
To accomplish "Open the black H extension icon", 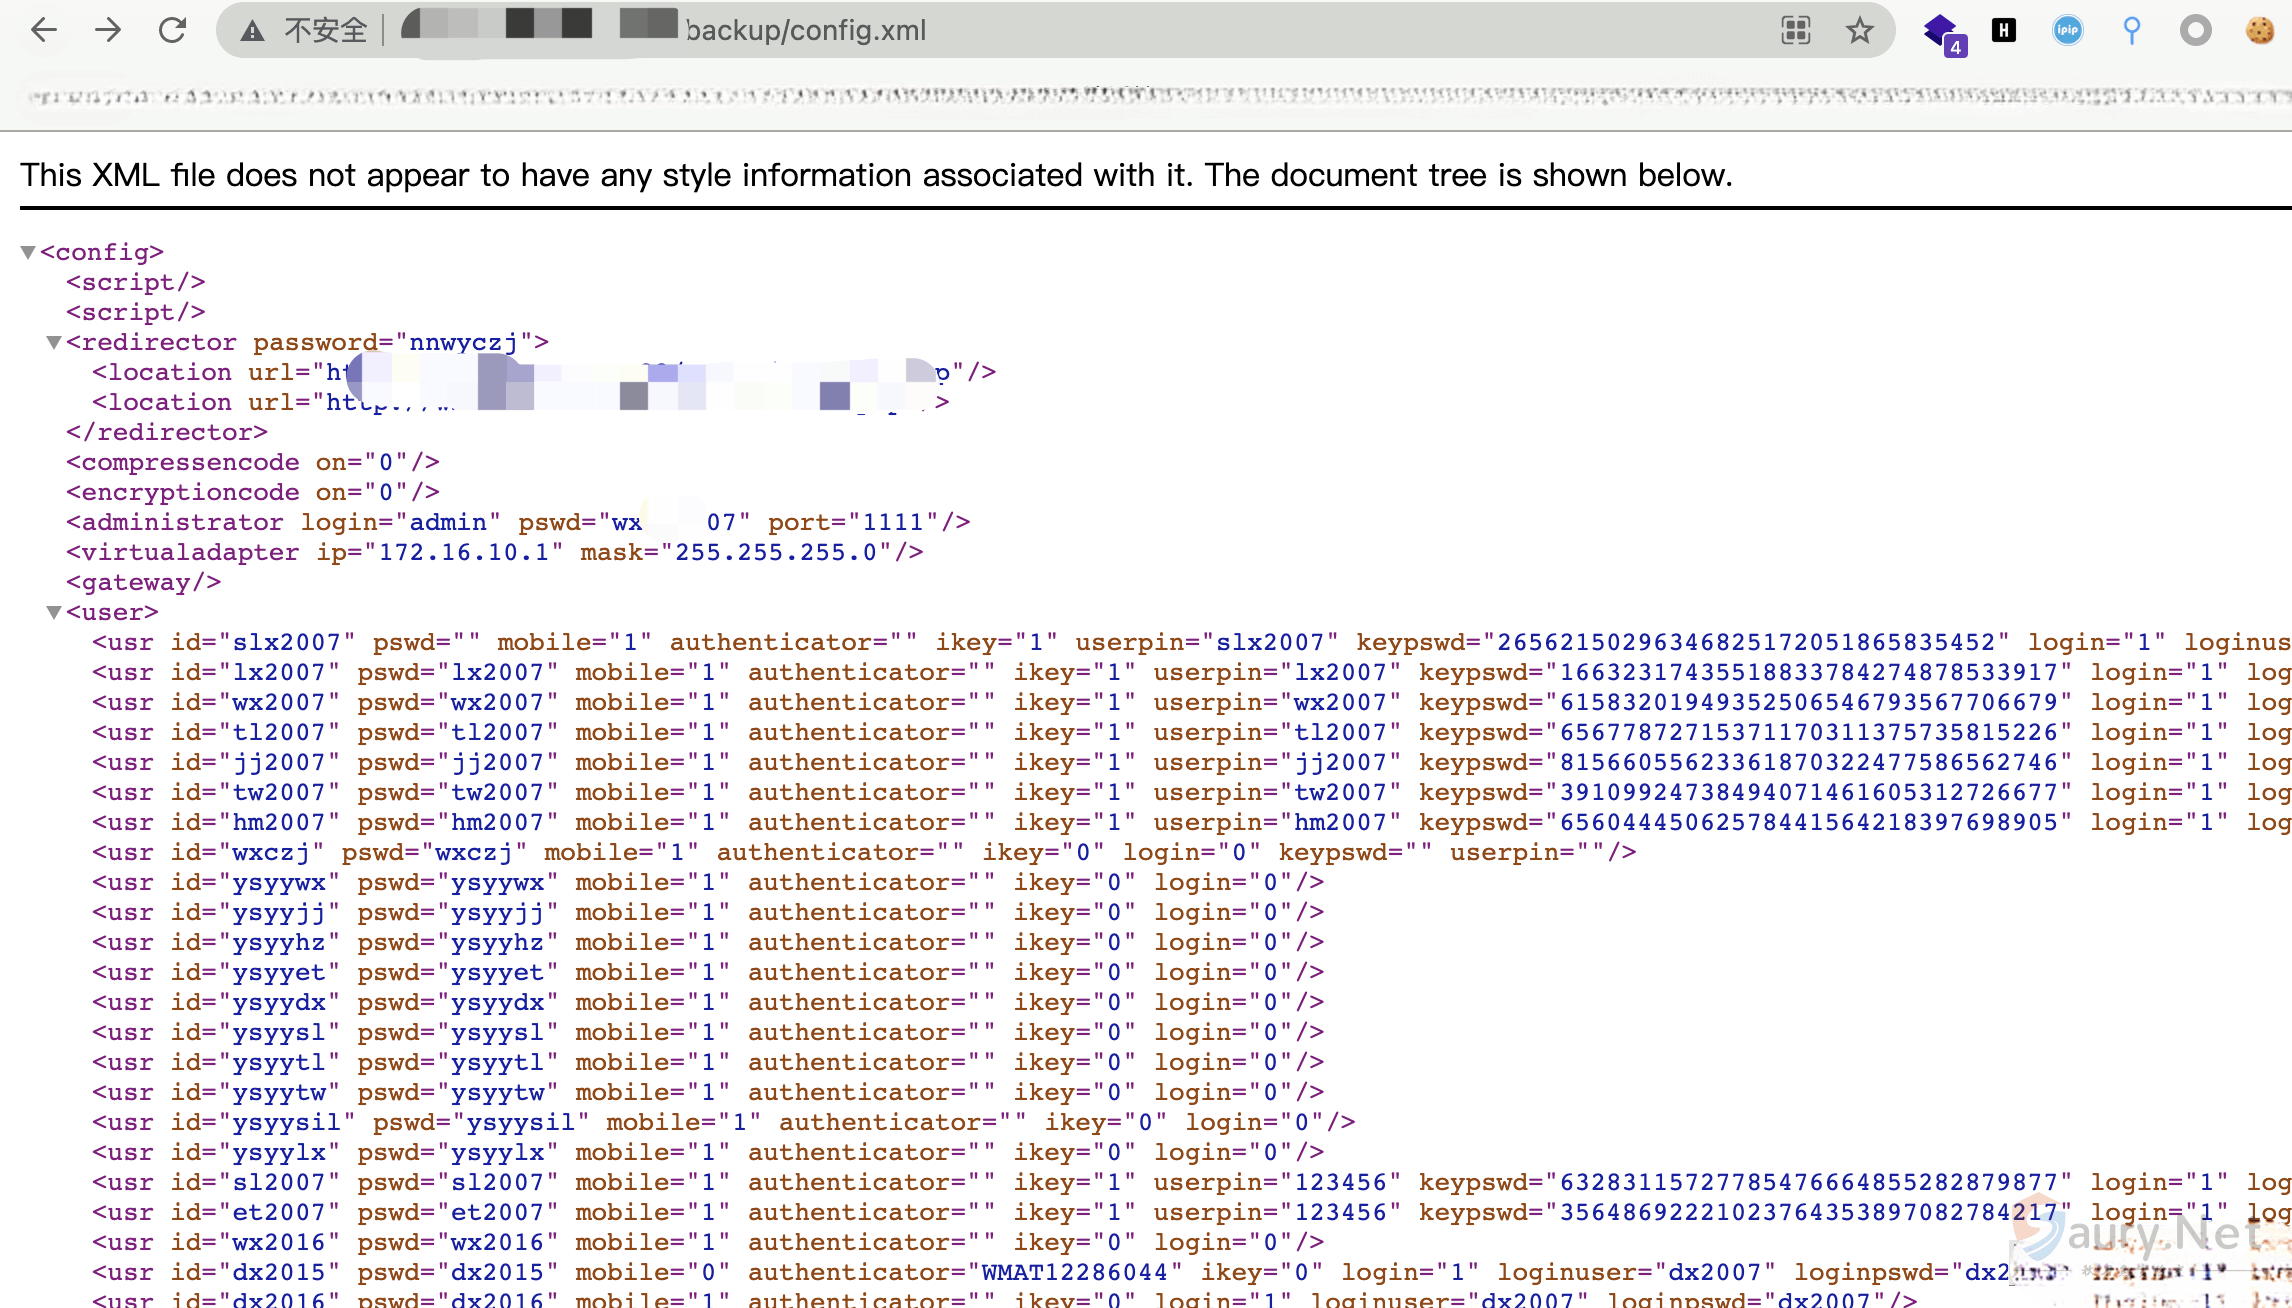I will [x=2004, y=30].
